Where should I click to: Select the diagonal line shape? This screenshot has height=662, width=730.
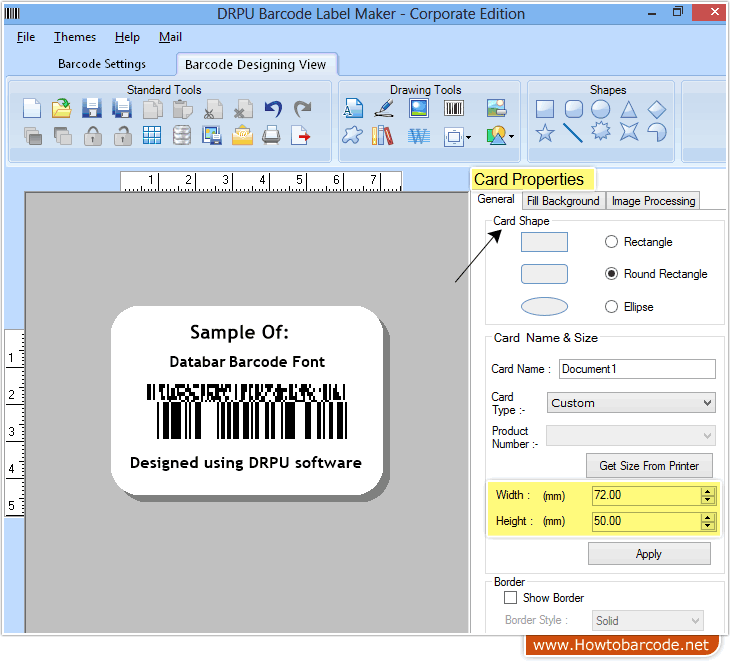[573, 133]
